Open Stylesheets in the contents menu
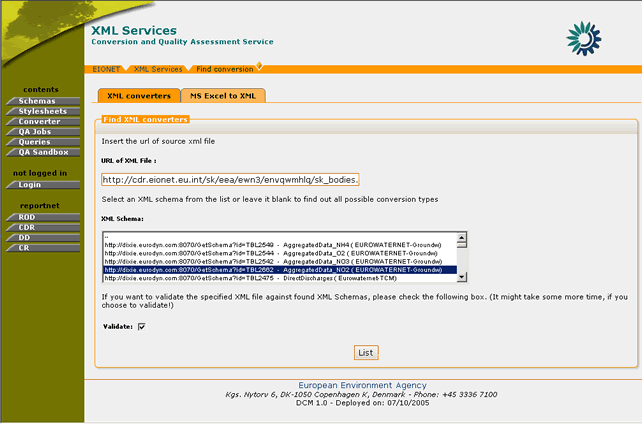The image size is (642, 424). pos(43,111)
